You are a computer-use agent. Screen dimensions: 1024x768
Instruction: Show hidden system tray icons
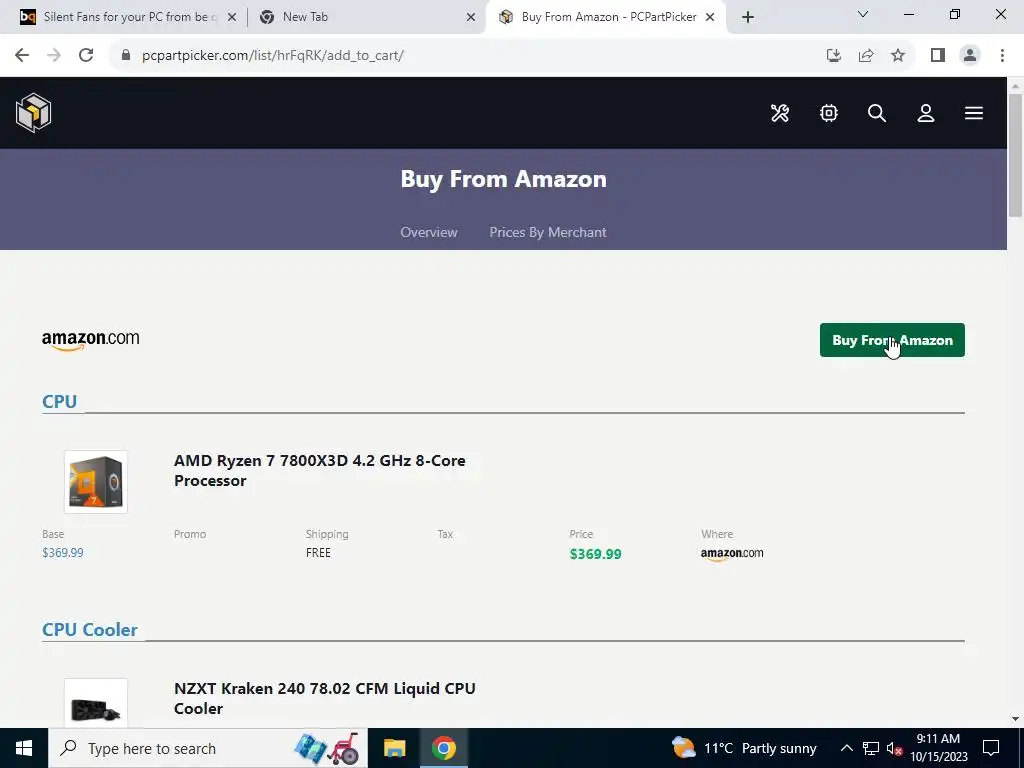pyautogui.click(x=846, y=748)
